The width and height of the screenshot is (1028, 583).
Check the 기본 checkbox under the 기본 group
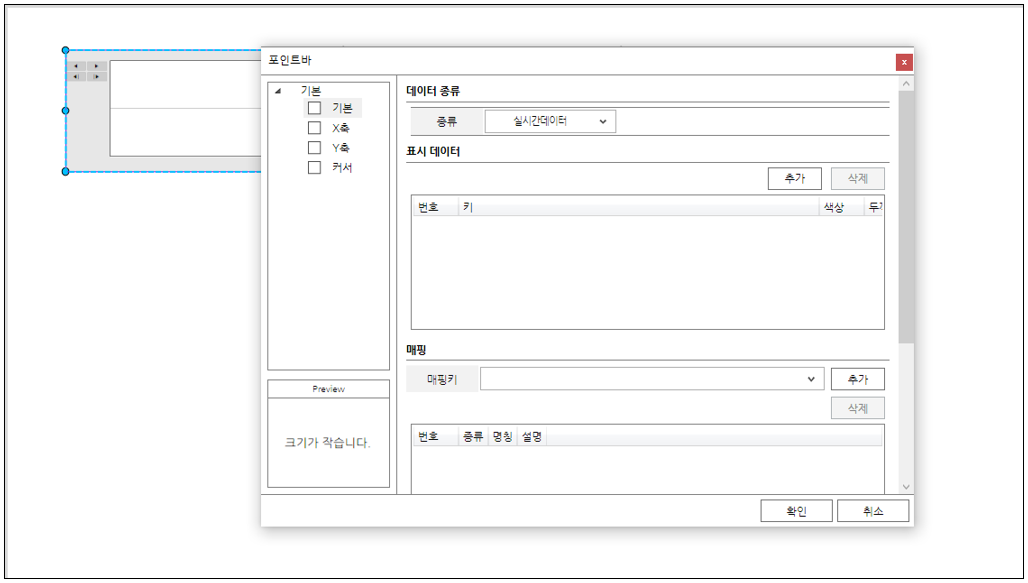[x=315, y=108]
